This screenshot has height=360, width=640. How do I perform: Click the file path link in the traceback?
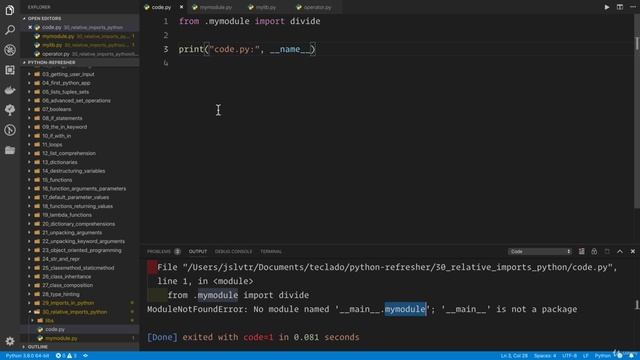tap(395, 267)
